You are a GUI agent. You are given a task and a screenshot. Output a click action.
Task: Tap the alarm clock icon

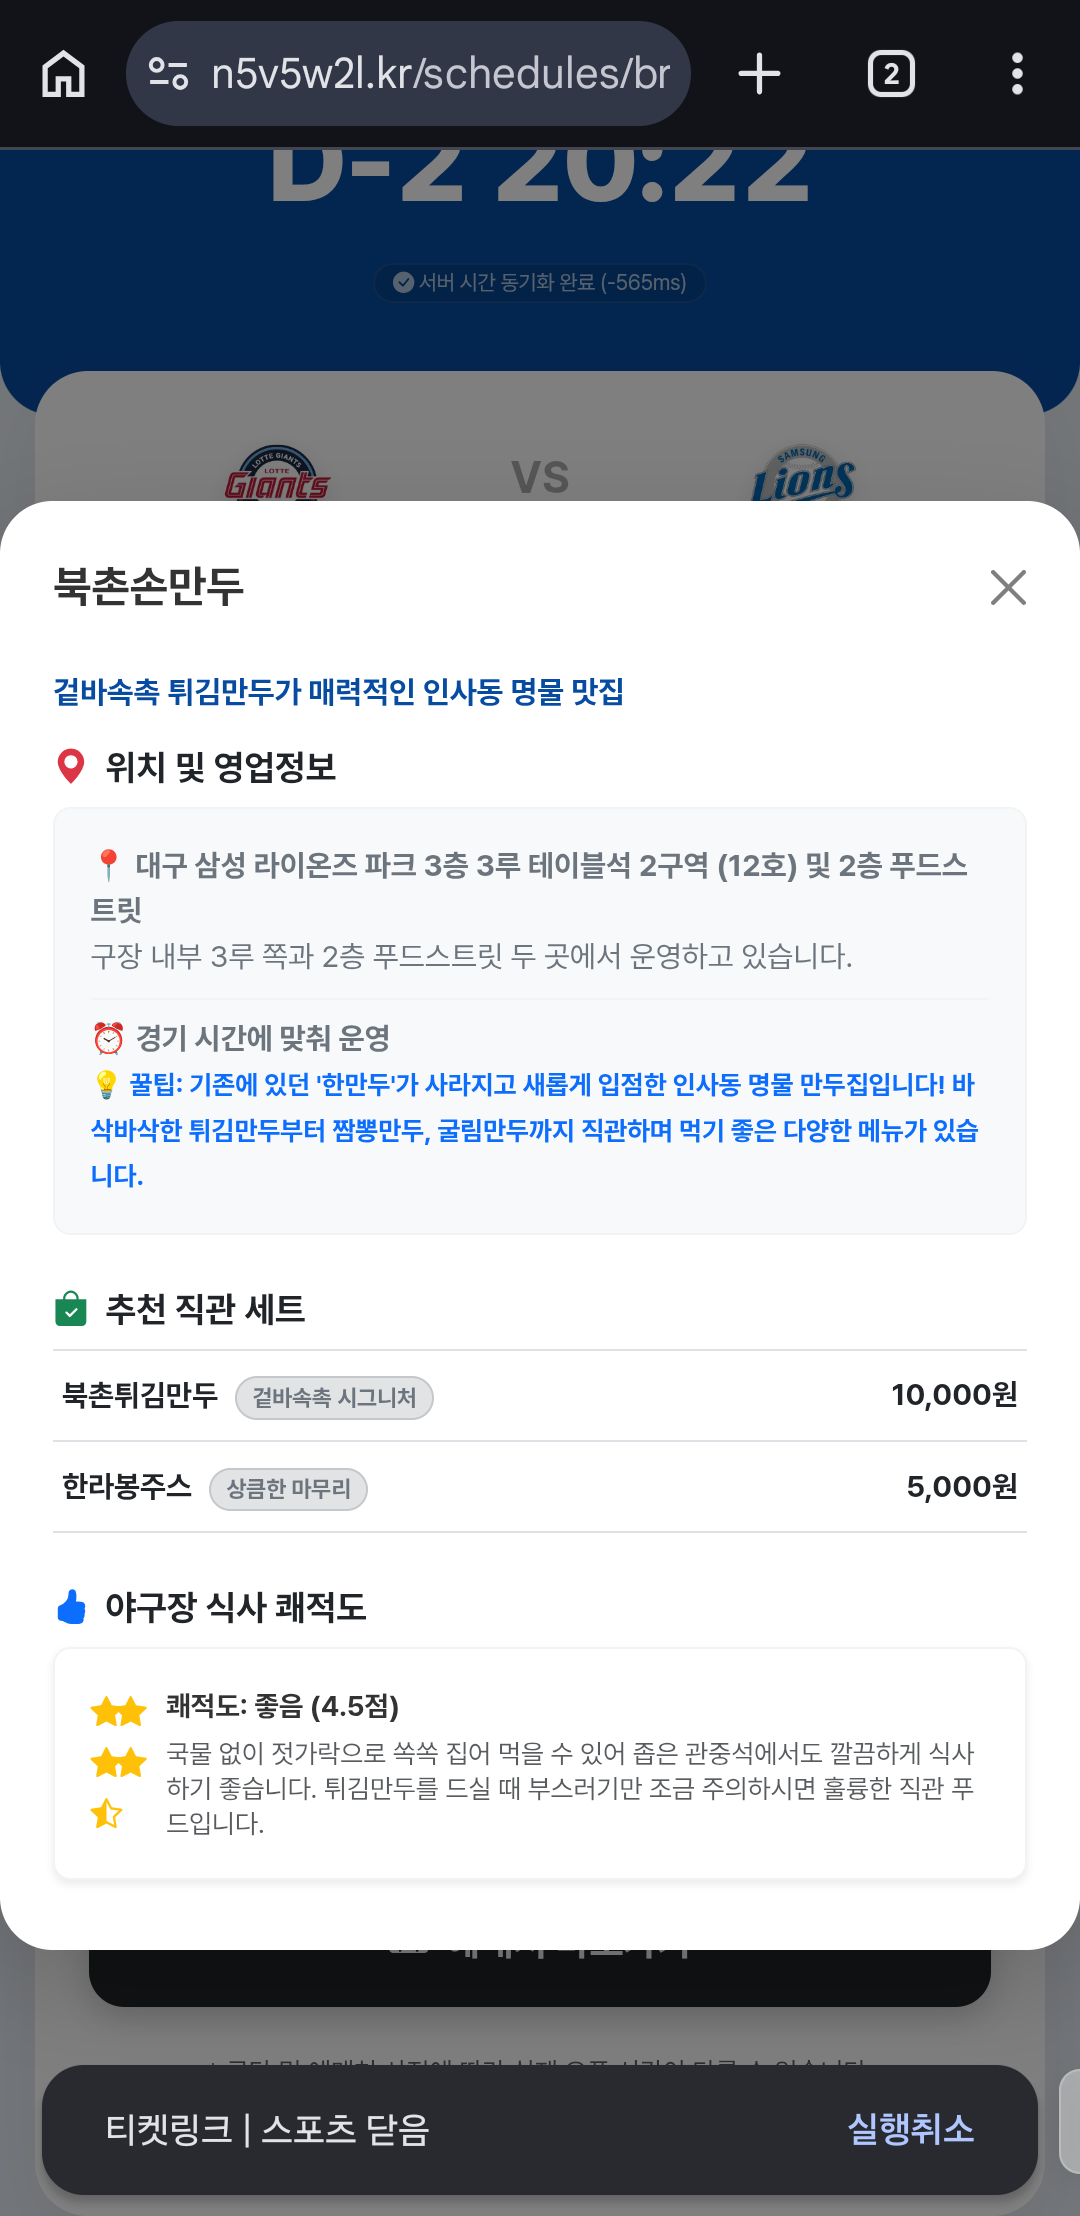pos(108,1038)
